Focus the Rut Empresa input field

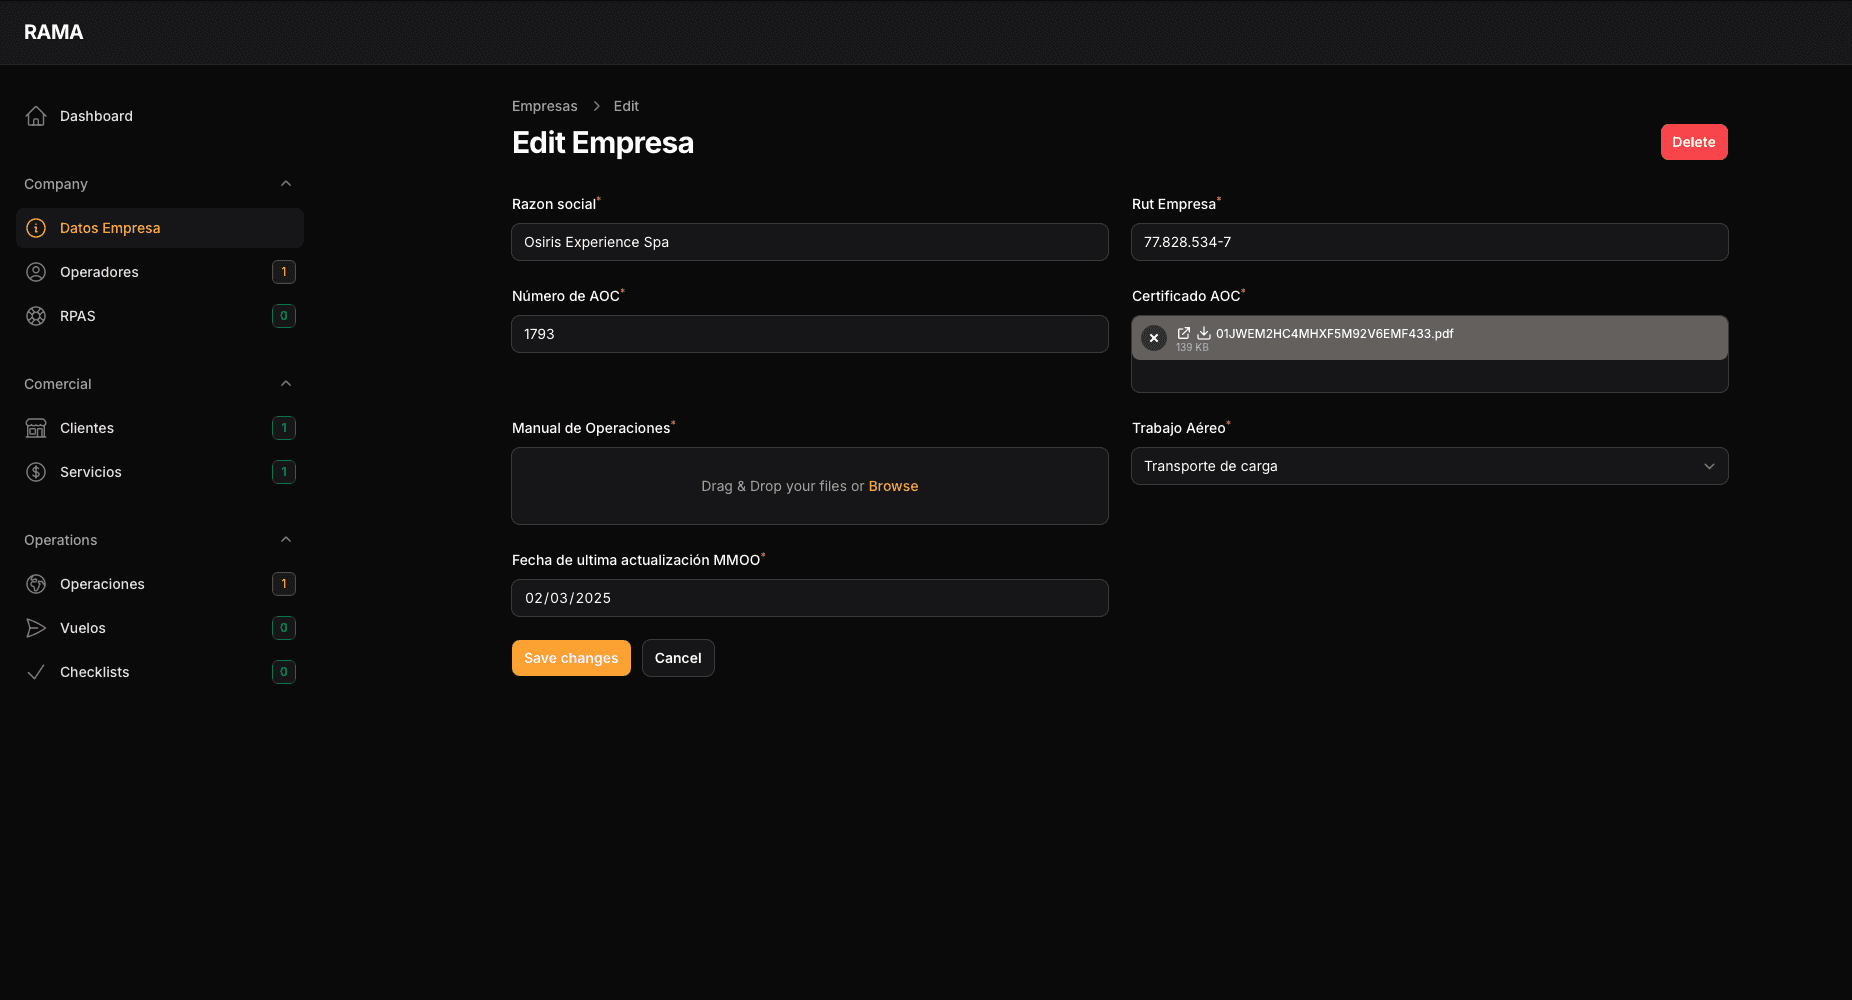(x=1430, y=242)
